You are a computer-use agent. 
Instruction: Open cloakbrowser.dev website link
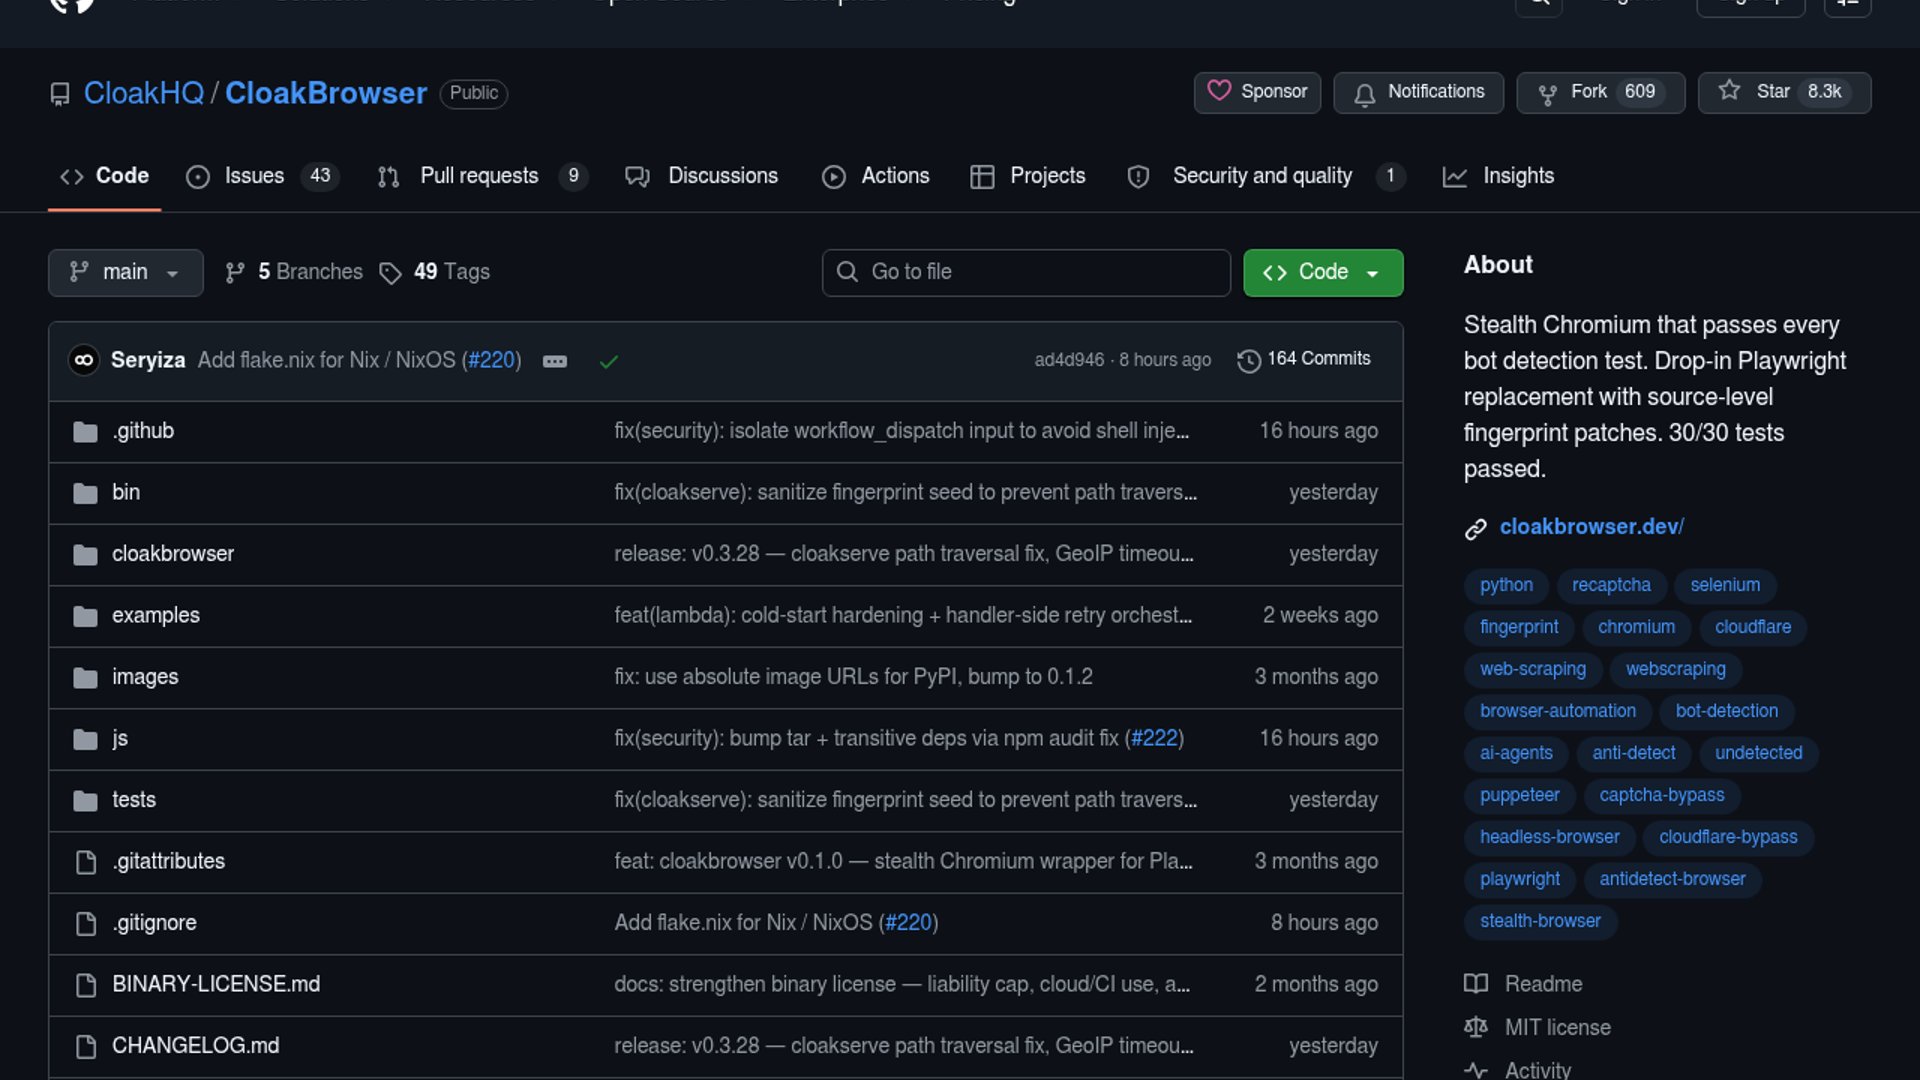[x=1592, y=527]
